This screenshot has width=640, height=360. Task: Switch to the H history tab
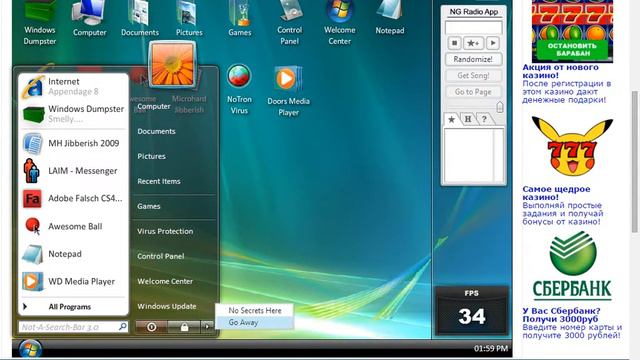468,119
